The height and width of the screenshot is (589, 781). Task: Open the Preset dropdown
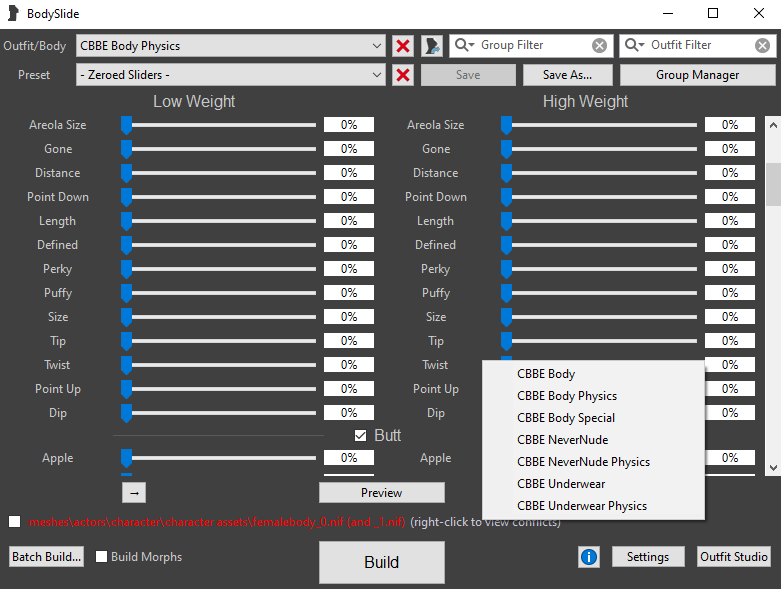(231, 75)
